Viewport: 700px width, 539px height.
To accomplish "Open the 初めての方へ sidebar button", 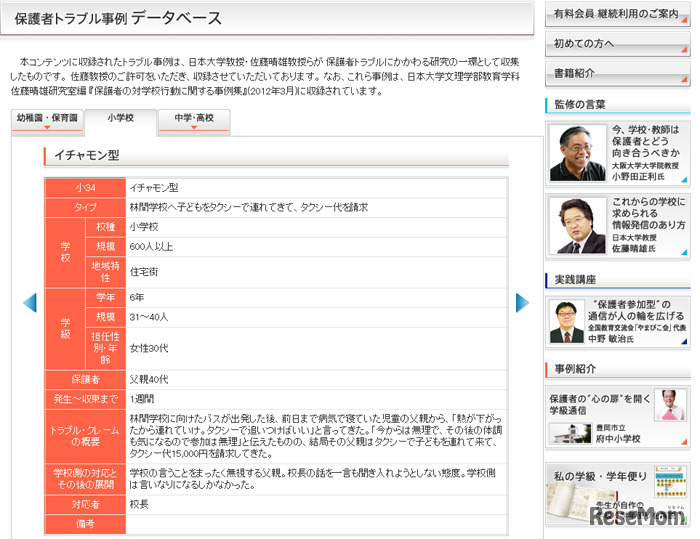I will [616, 45].
